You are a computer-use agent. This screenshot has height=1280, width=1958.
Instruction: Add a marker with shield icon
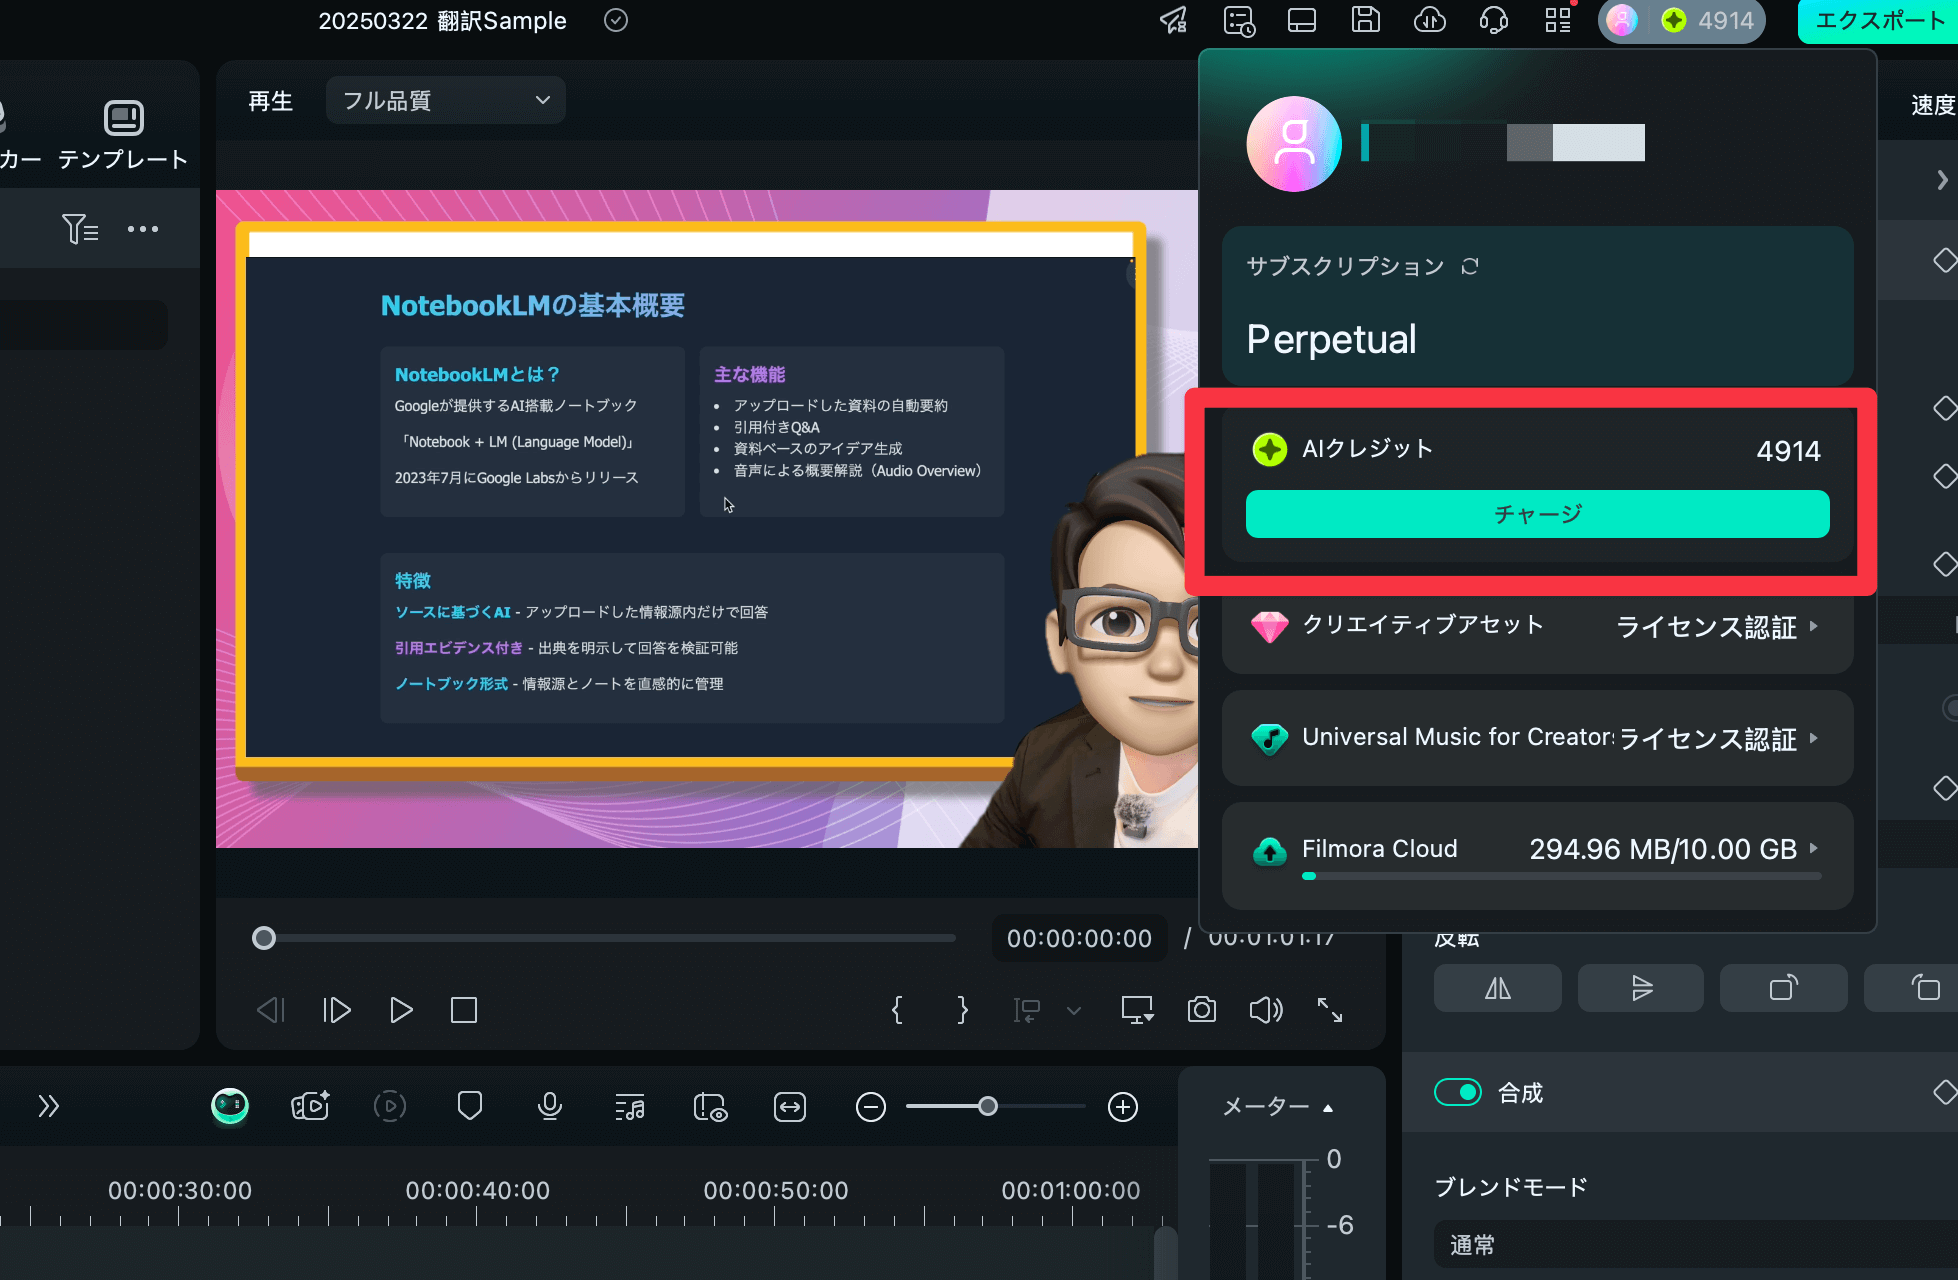(x=469, y=1106)
